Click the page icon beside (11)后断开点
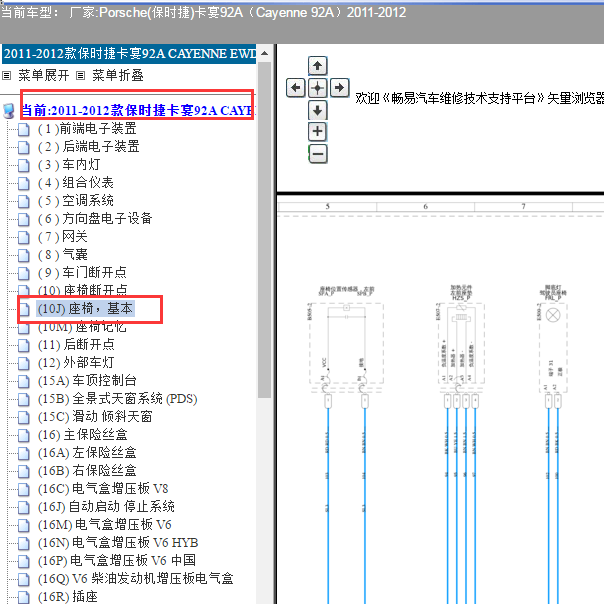Image resolution: width=604 pixels, height=604 pixels. point(23,345)
